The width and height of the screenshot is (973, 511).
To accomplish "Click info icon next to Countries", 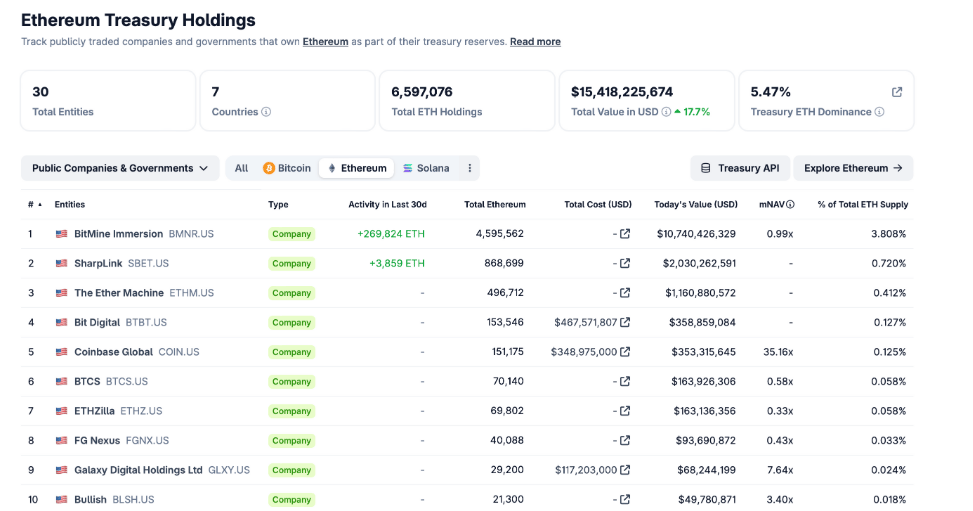I will pos(266,112).
